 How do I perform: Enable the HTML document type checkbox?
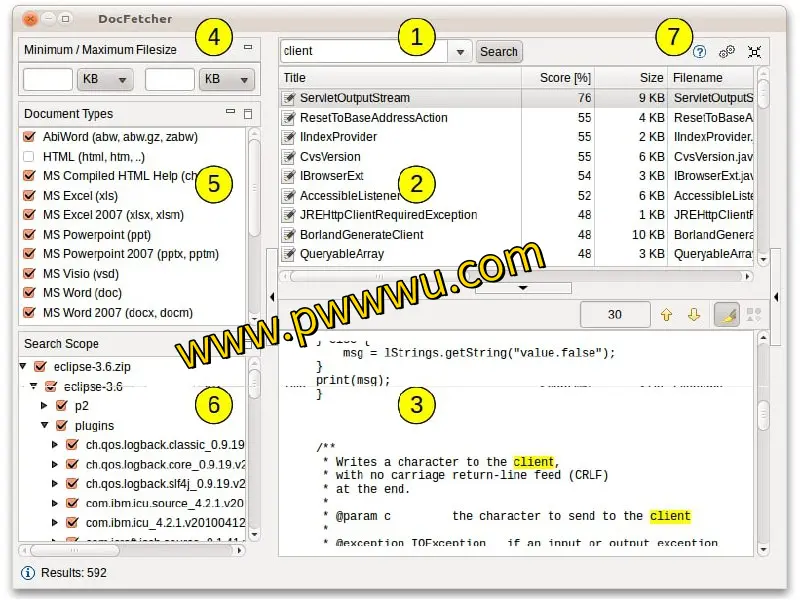coord(29,156)
